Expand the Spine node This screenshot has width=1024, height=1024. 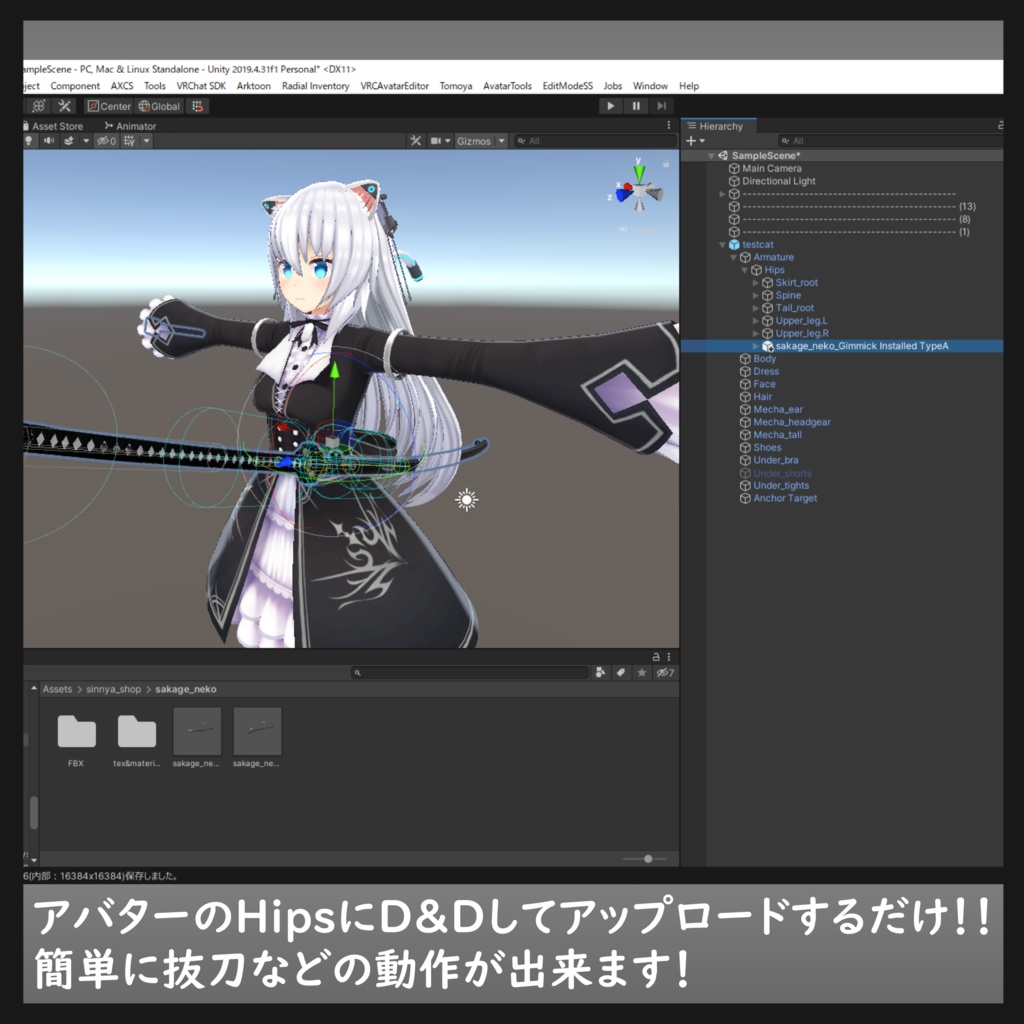click(x=756, y=295)
